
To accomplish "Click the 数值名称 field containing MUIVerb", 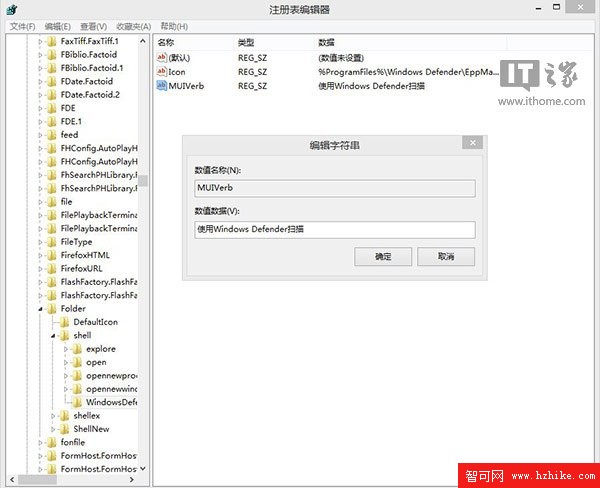I will 335,188.
